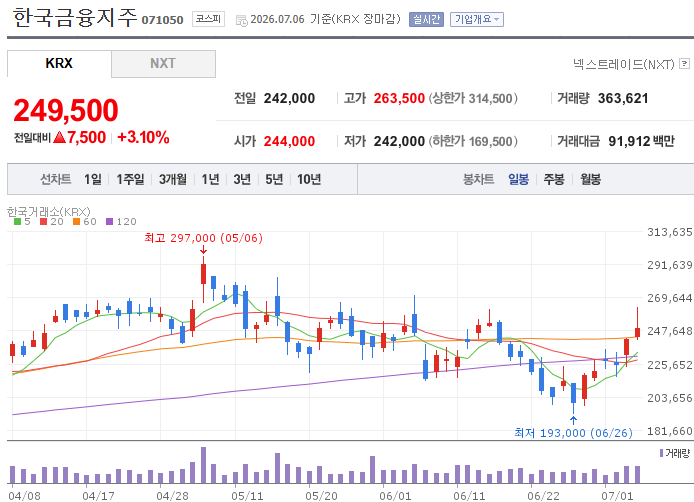Click the current price 249,500

coord(66,110)
